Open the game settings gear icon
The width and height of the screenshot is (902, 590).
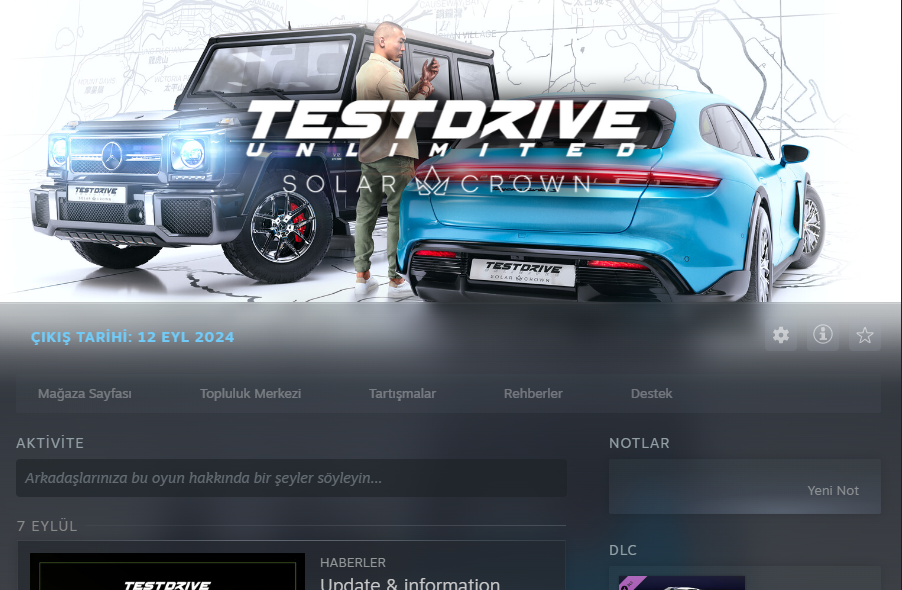coord(781,335)
